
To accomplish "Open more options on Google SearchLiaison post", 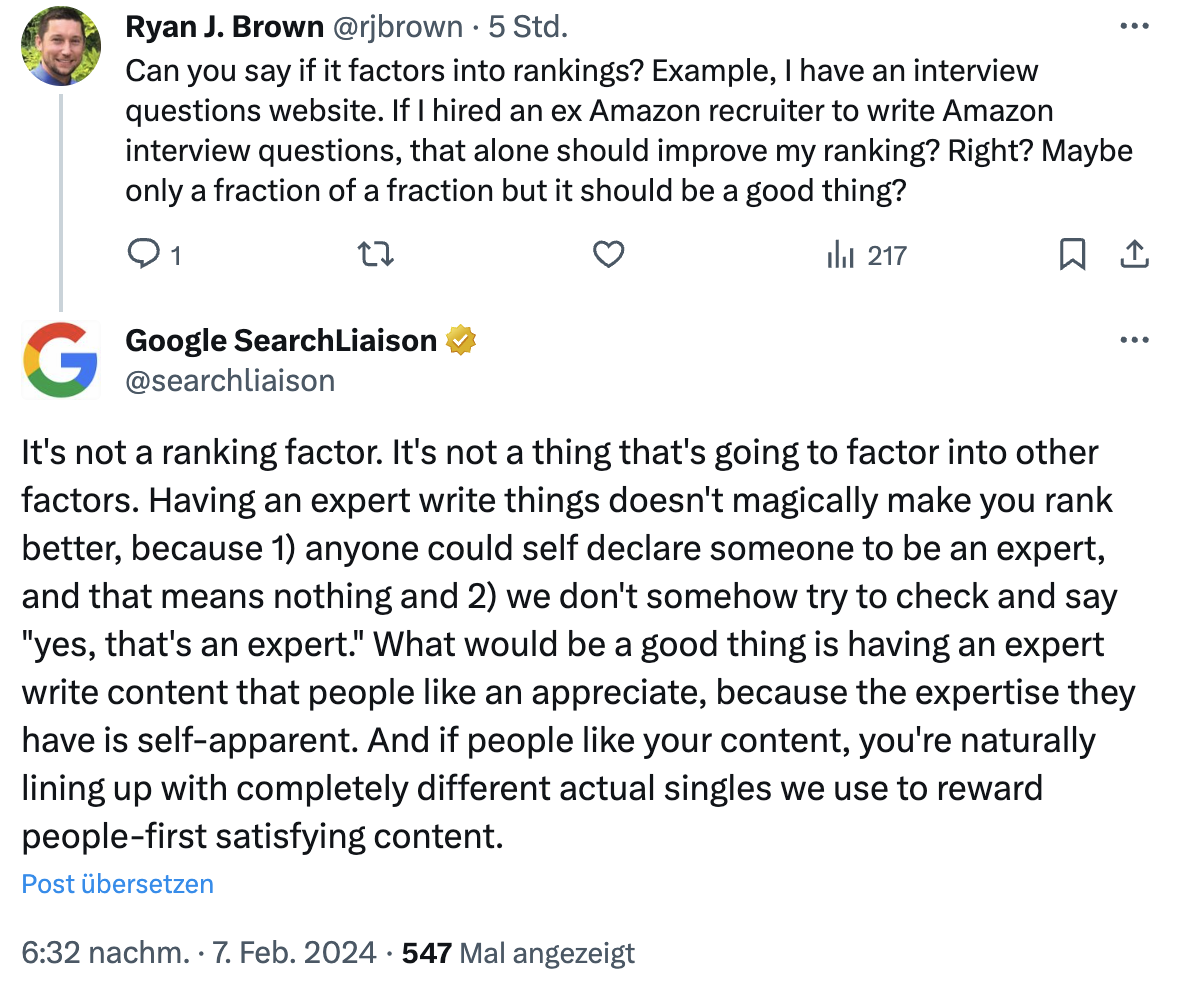I will click(1134, 340).
